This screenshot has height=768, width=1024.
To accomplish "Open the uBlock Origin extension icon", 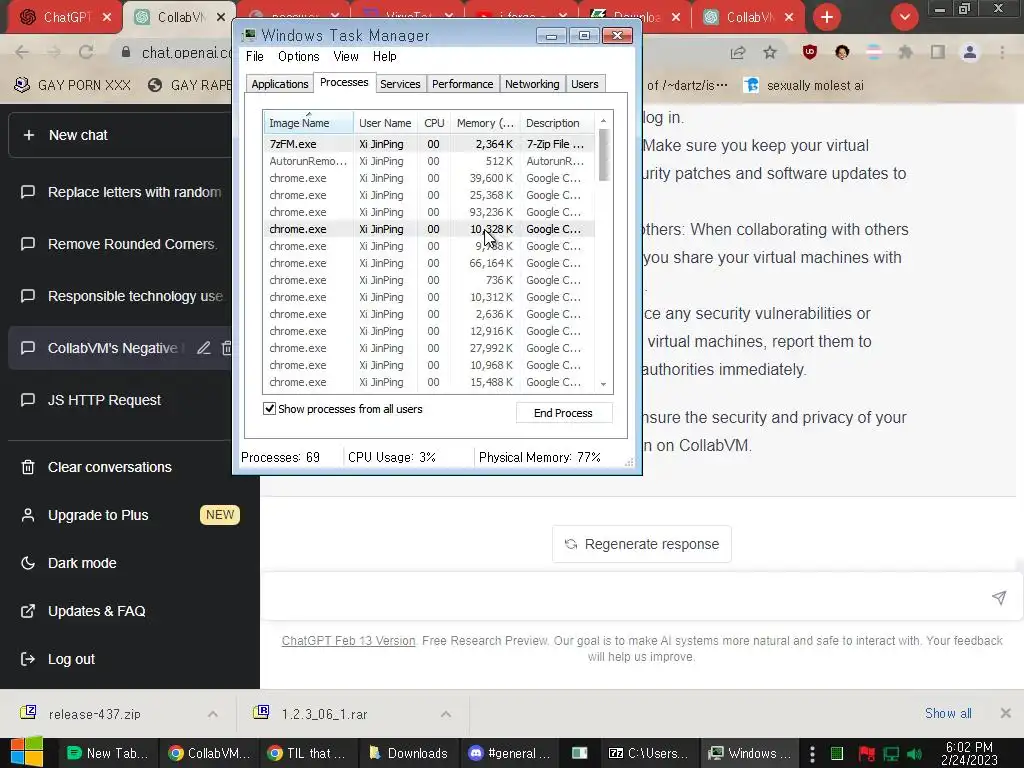I will (810, 53).
